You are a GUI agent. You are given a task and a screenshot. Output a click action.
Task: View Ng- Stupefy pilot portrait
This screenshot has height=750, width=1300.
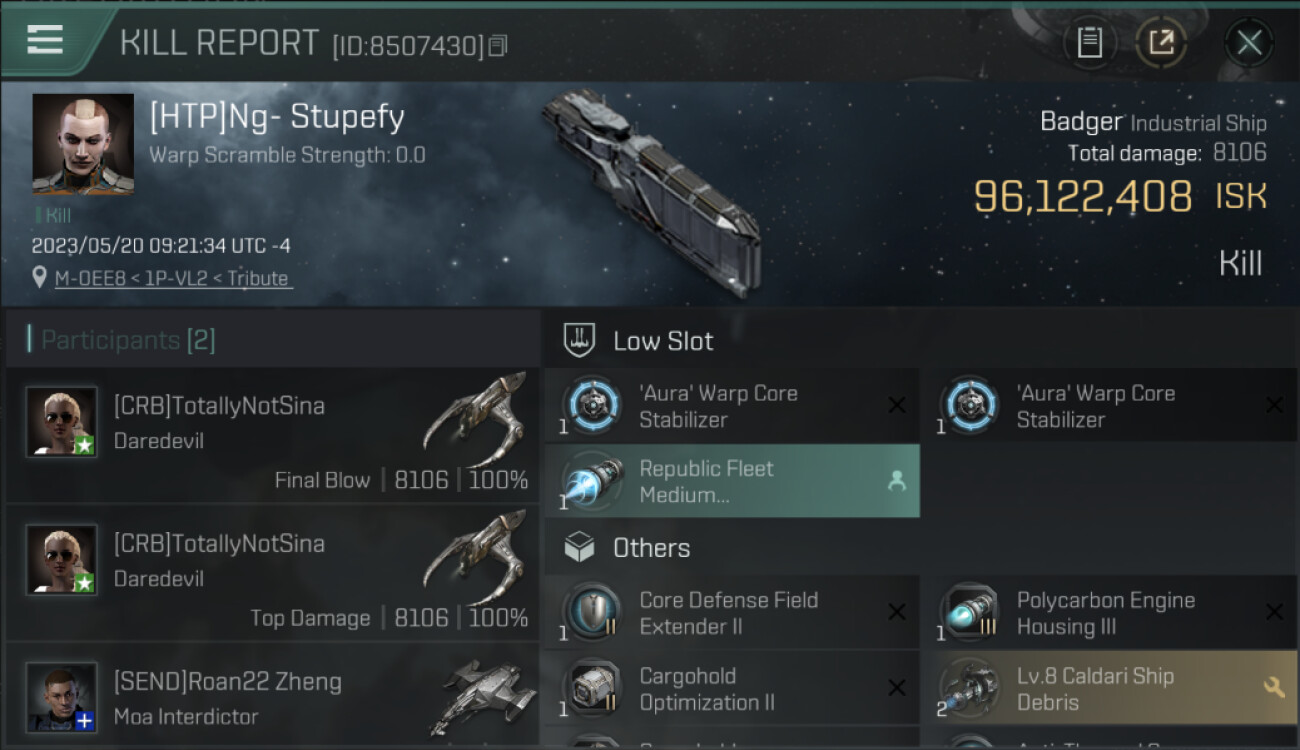(x=83, y=144)
